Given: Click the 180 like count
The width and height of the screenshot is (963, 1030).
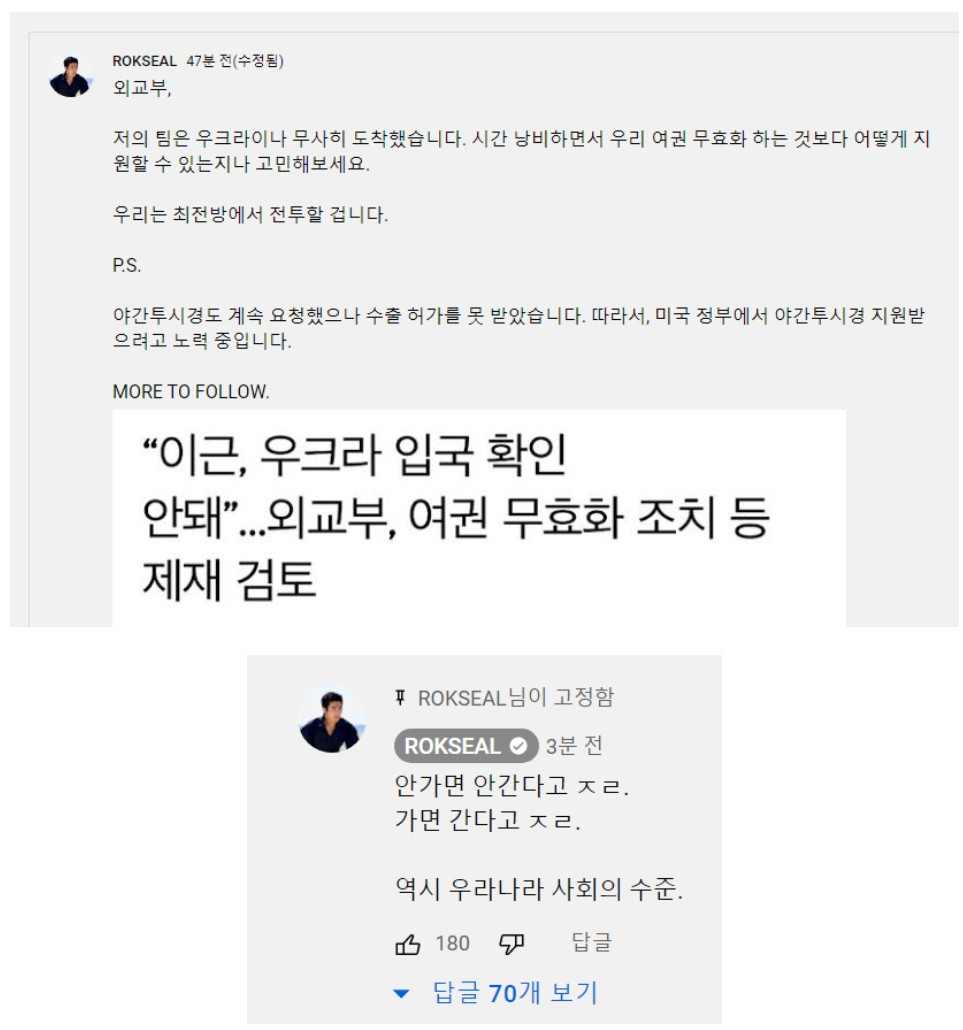Looking at the screenshot, I should tap(453, 944).
